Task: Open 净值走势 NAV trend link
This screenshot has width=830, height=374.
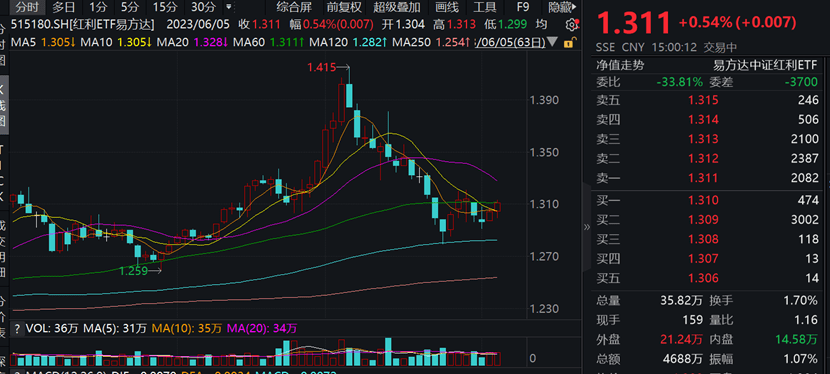Action: 620,66
